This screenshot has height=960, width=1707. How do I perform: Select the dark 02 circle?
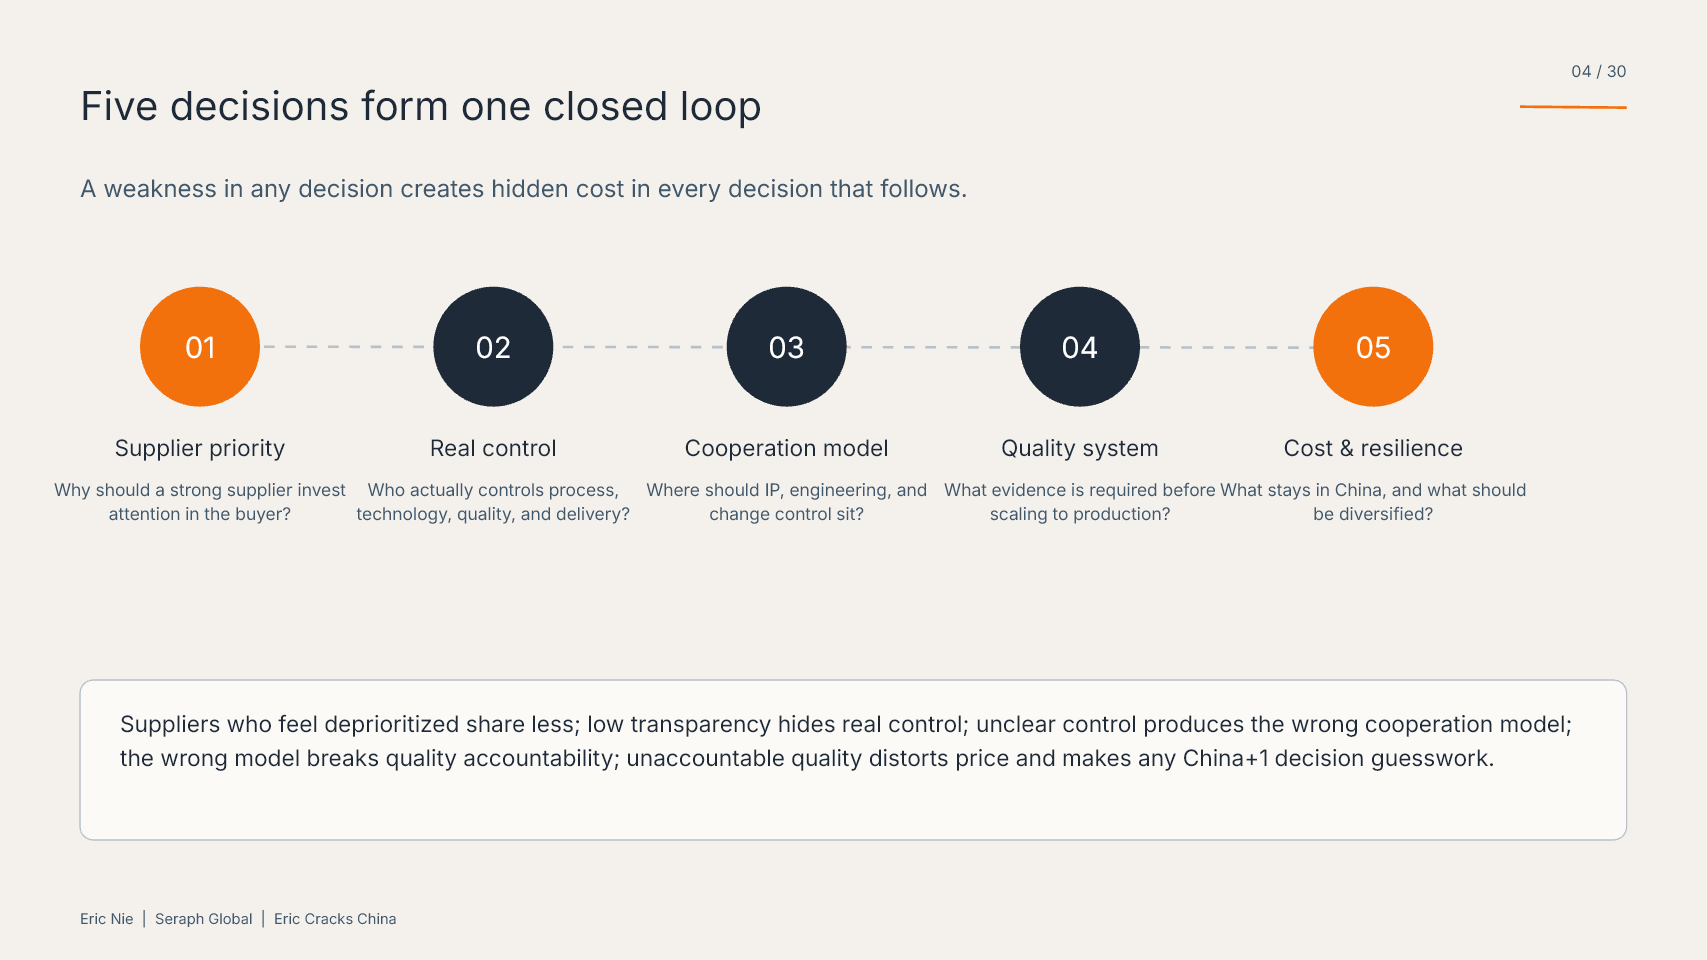tap(493, 347)
